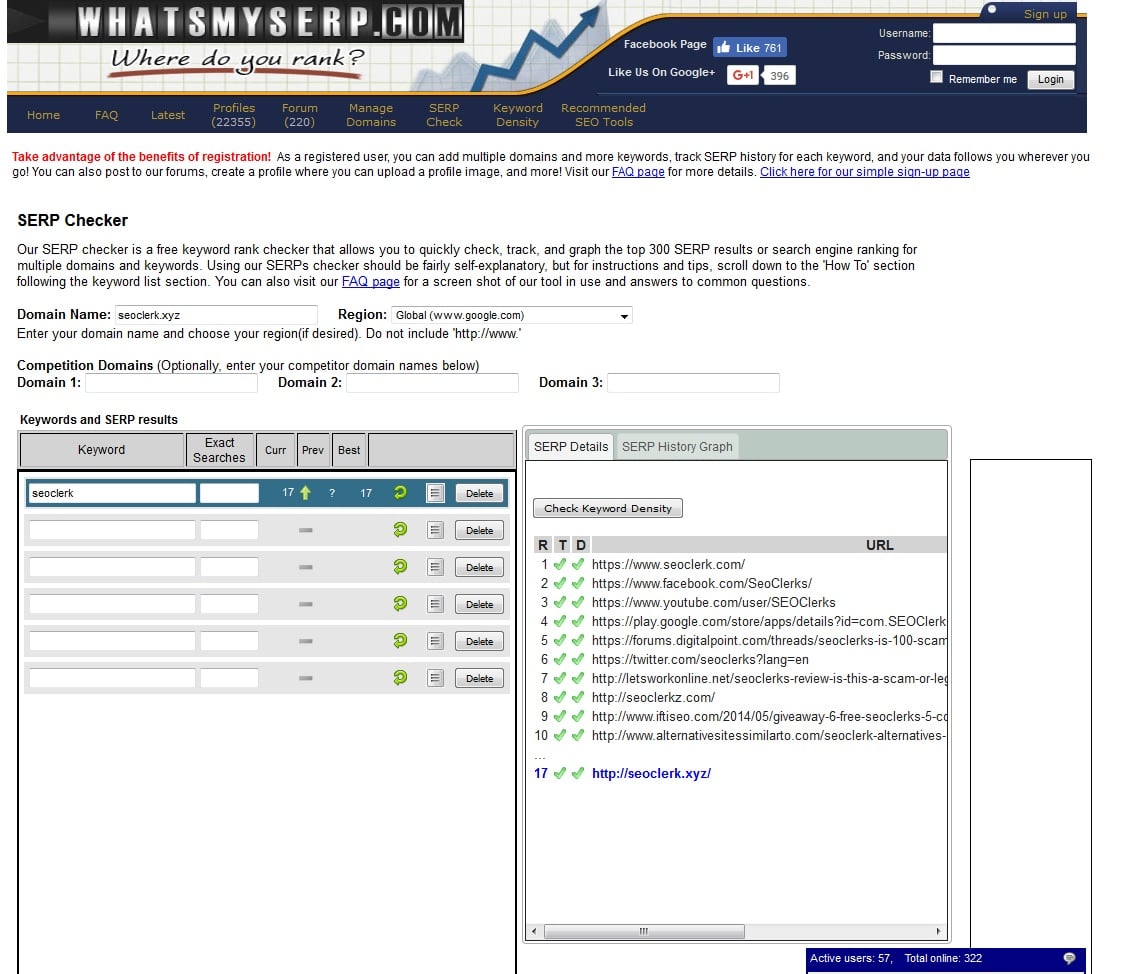Switch to the SERP Details tab

tap(570, 447)
